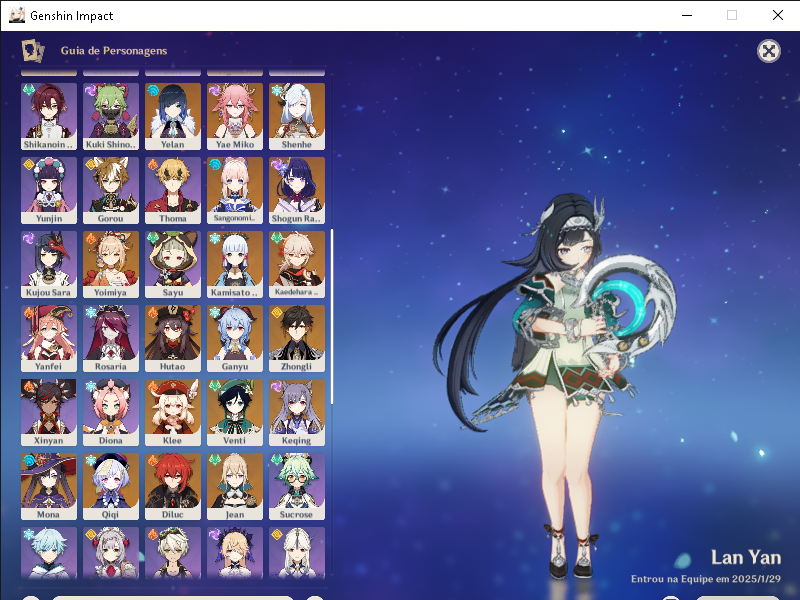Click the Genshin Impact window app icon
The image size is (800, 600).
tap(17, 15)
